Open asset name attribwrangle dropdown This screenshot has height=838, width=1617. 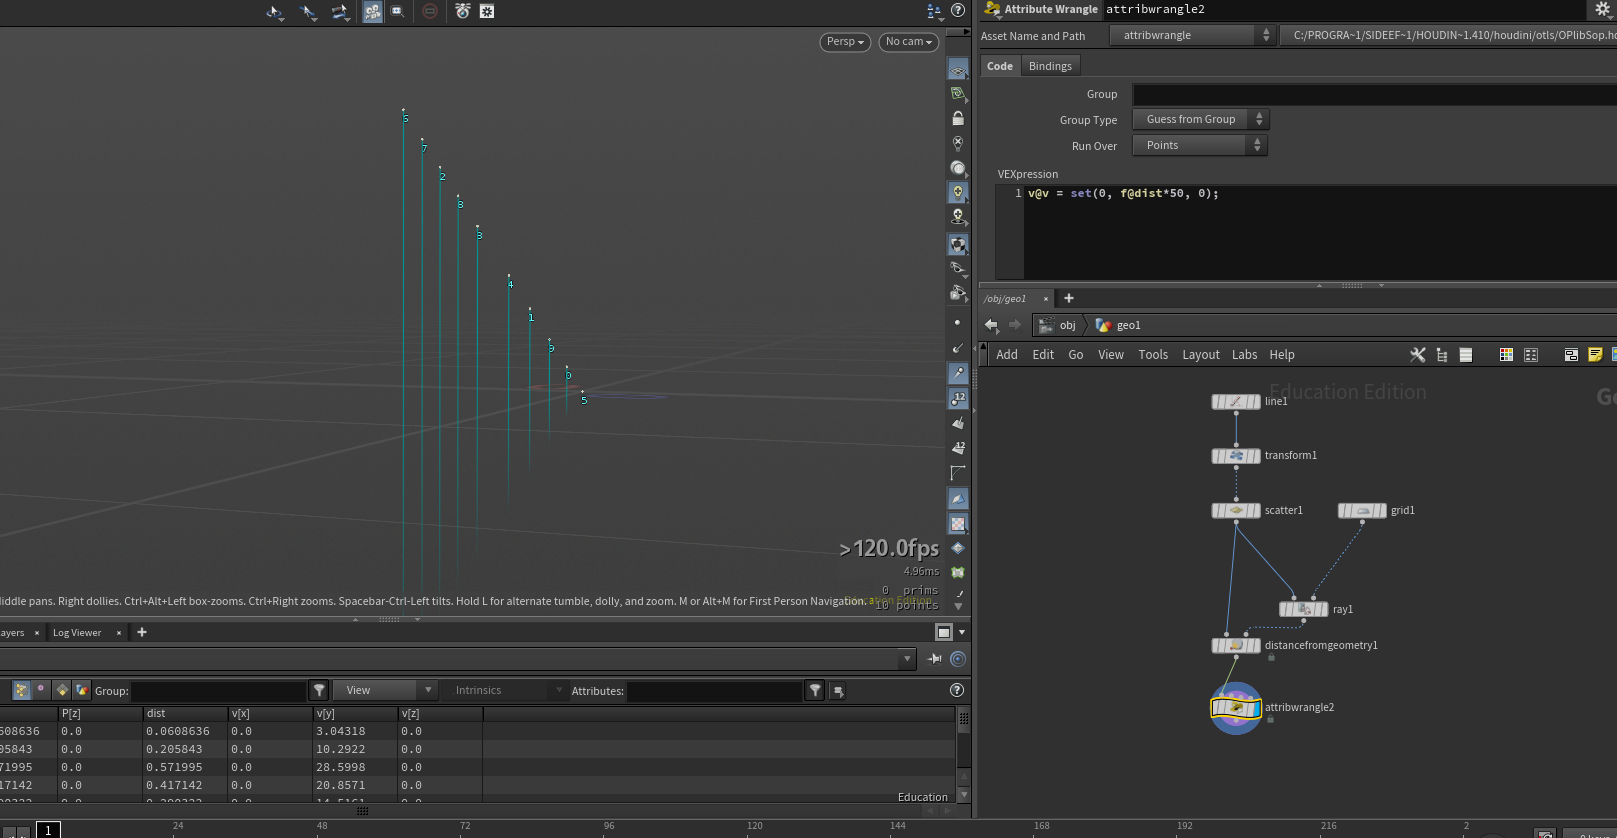1192,35
